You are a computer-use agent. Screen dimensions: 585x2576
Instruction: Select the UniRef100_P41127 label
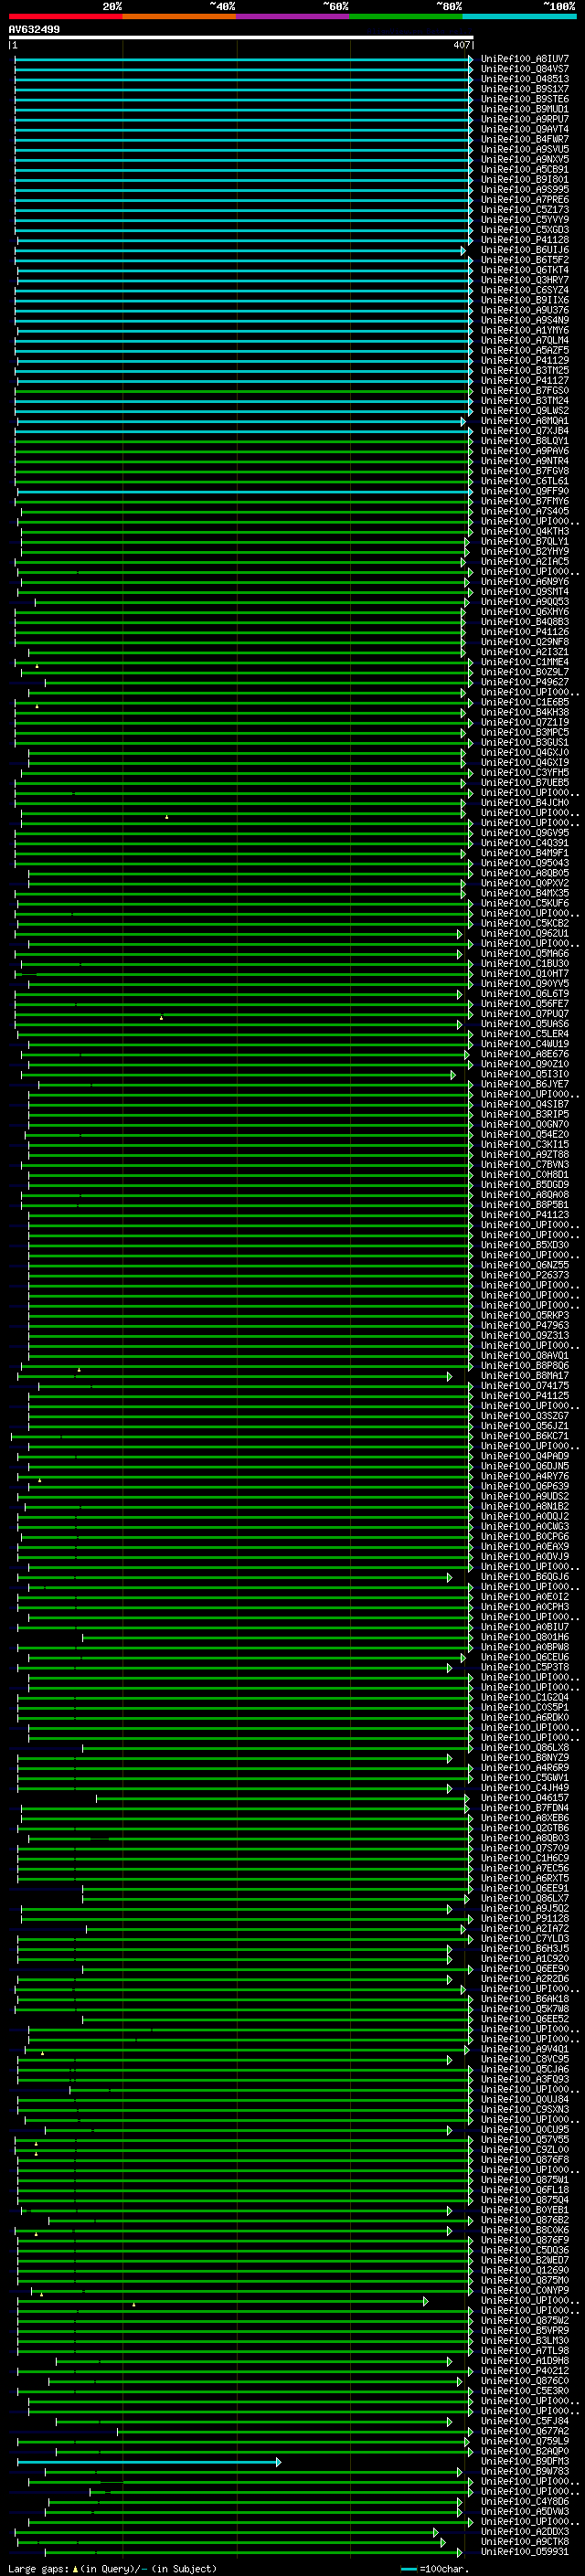coord(525,381)
